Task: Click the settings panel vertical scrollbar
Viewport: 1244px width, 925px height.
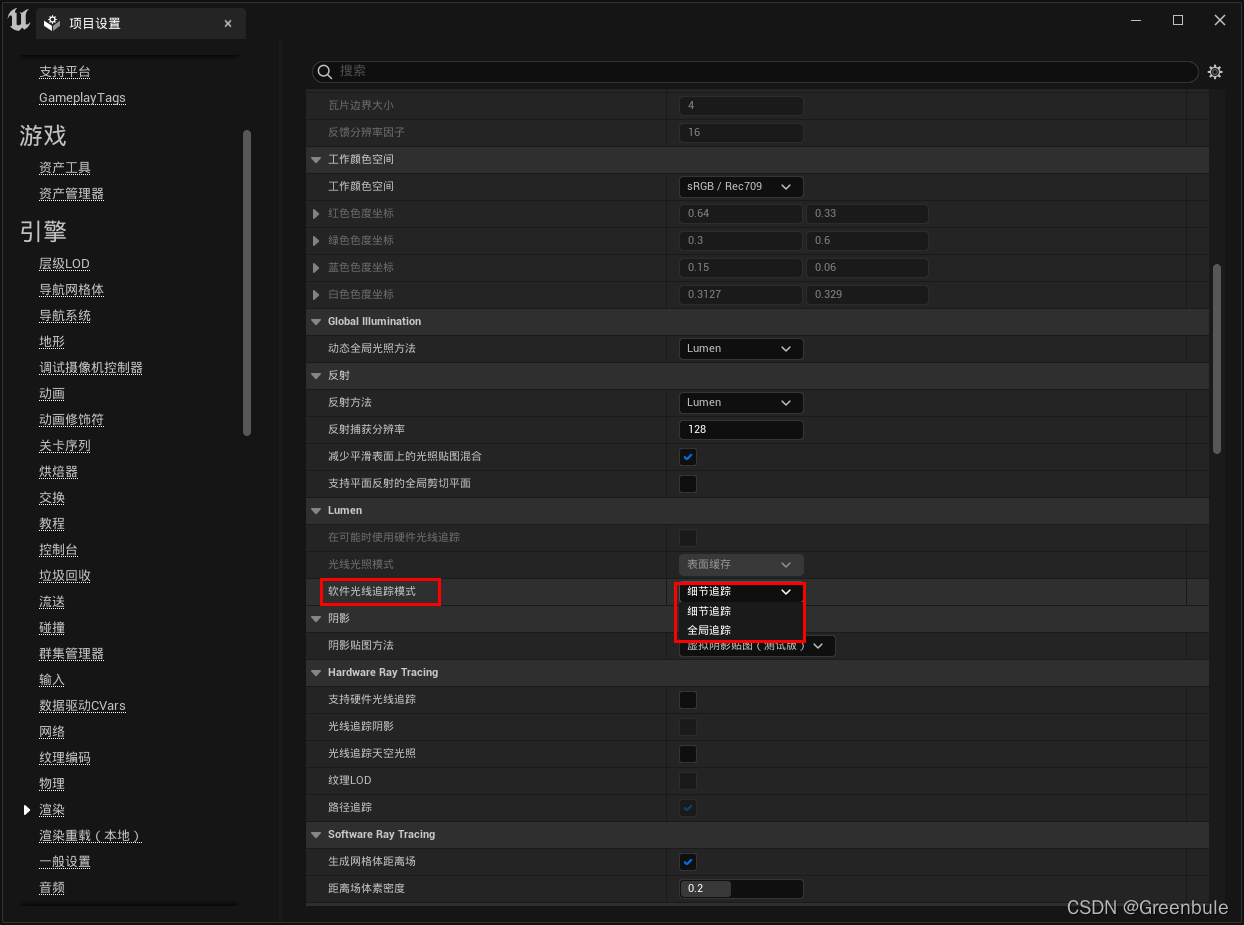Action: tap(1217, 359)
